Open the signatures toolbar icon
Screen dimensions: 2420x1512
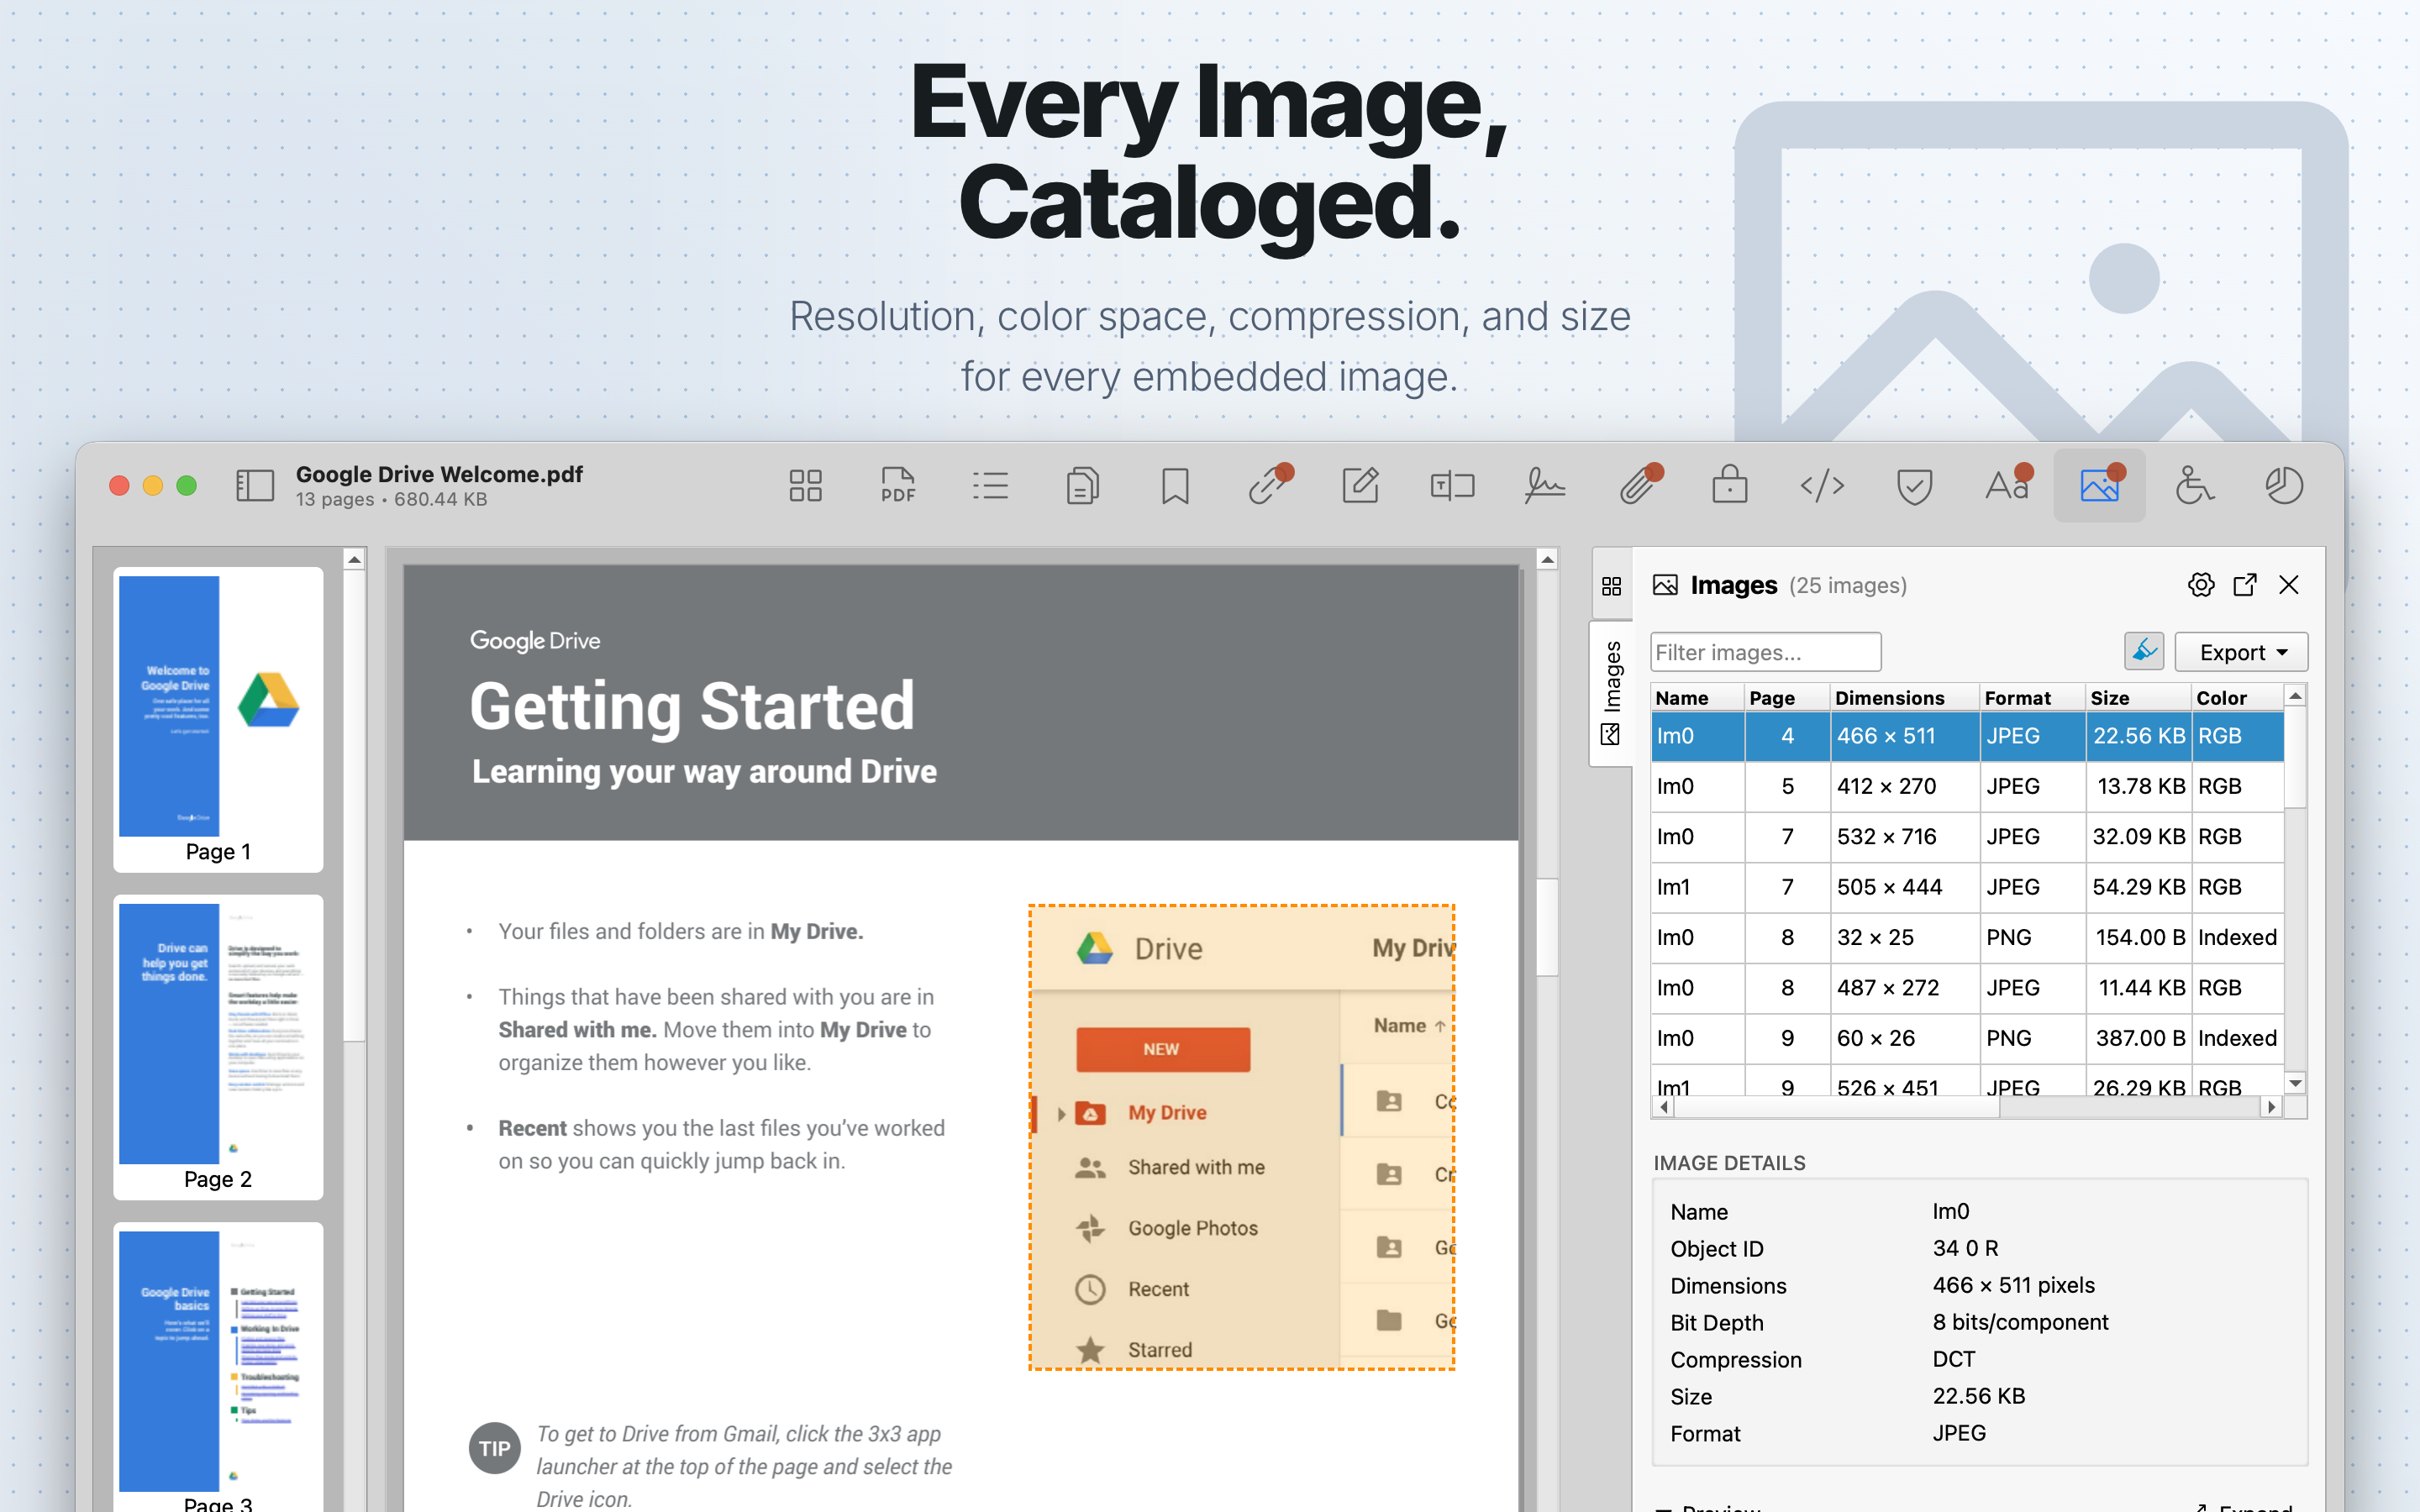[x=1545, y=486]
